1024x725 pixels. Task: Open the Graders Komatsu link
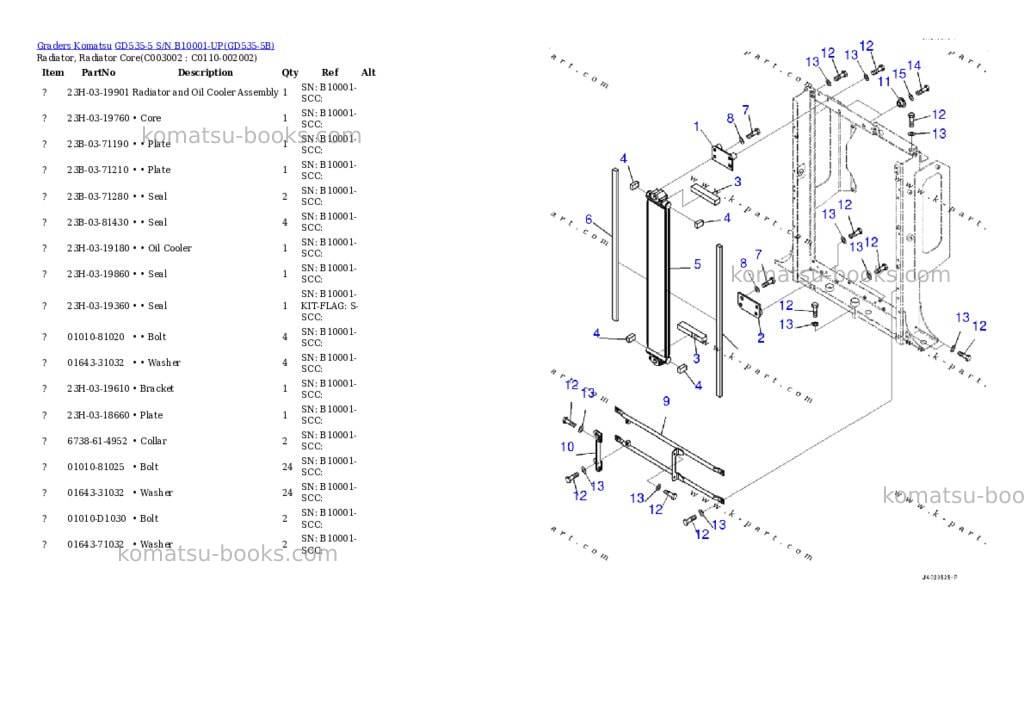click(74, 46)
